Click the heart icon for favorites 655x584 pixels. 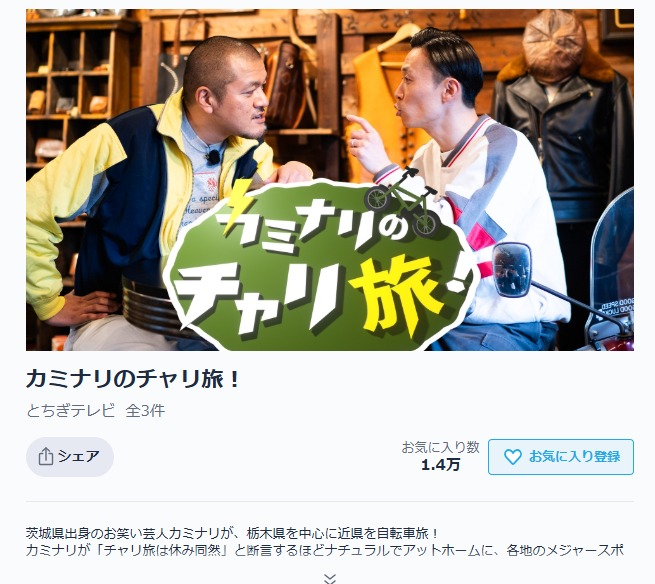pos(513,457)
